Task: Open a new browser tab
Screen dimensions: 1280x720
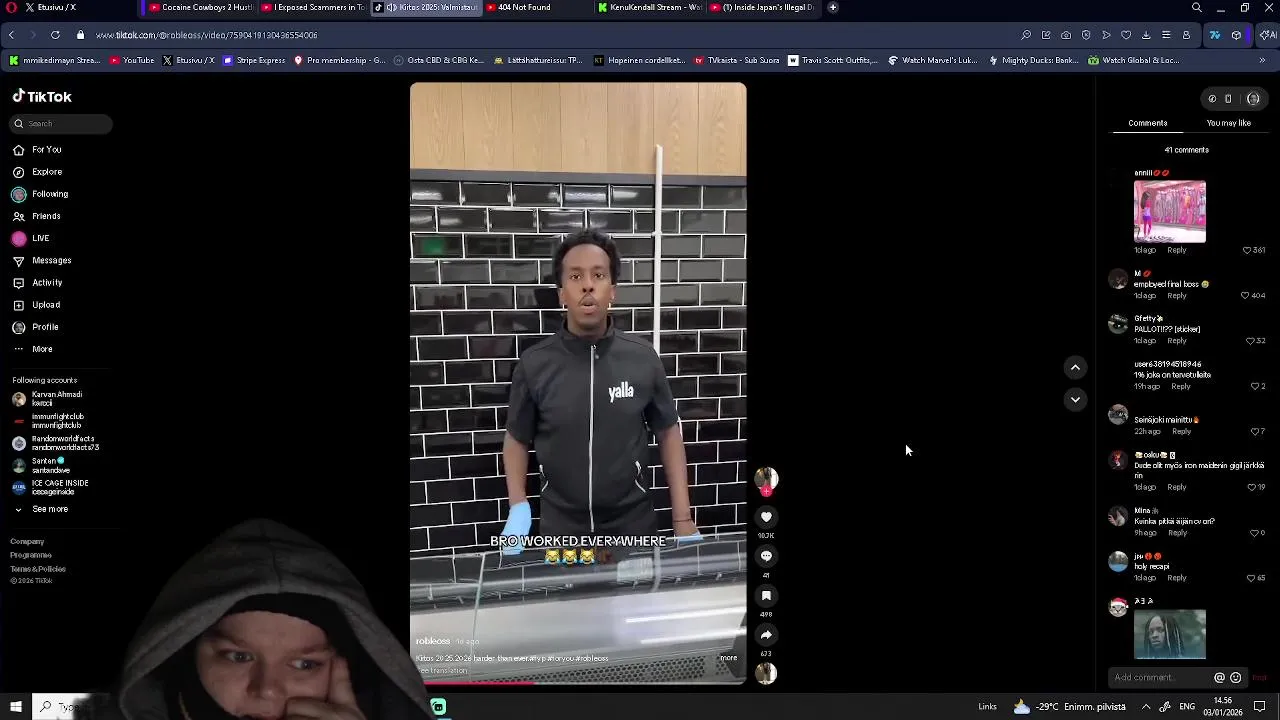Action: coord(833,7)
